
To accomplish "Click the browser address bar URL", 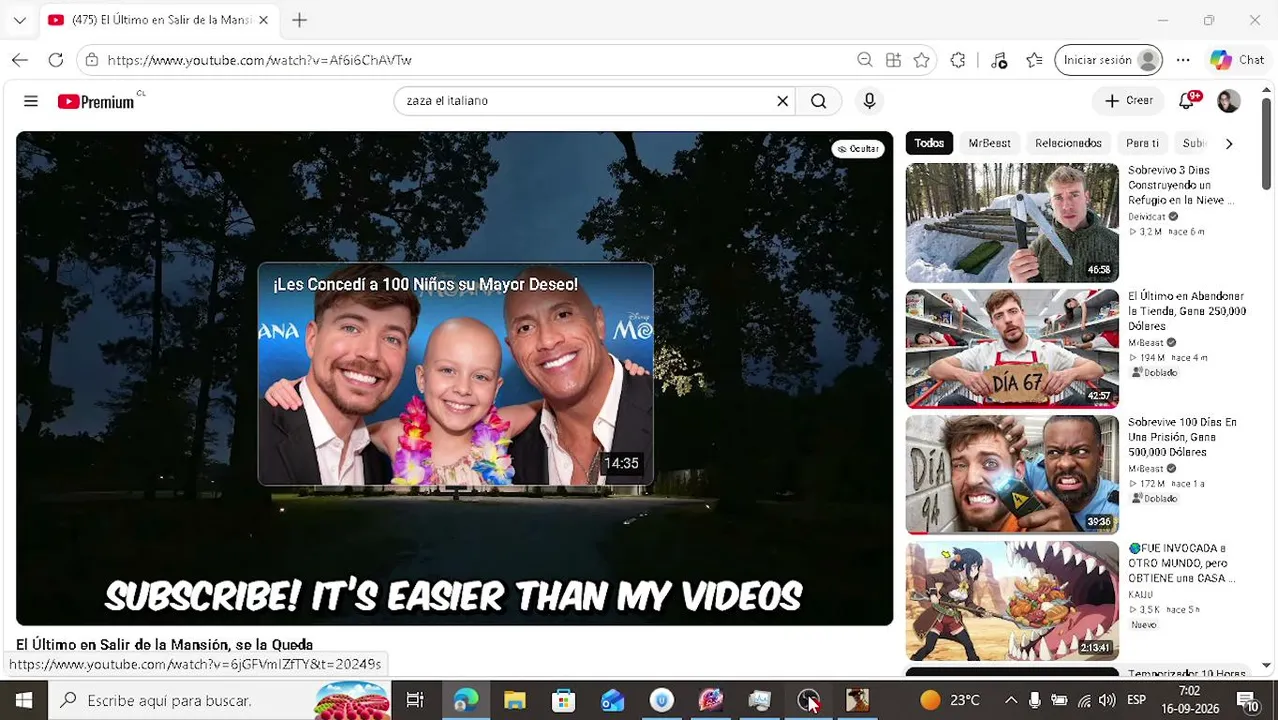I will coord(260,60).
